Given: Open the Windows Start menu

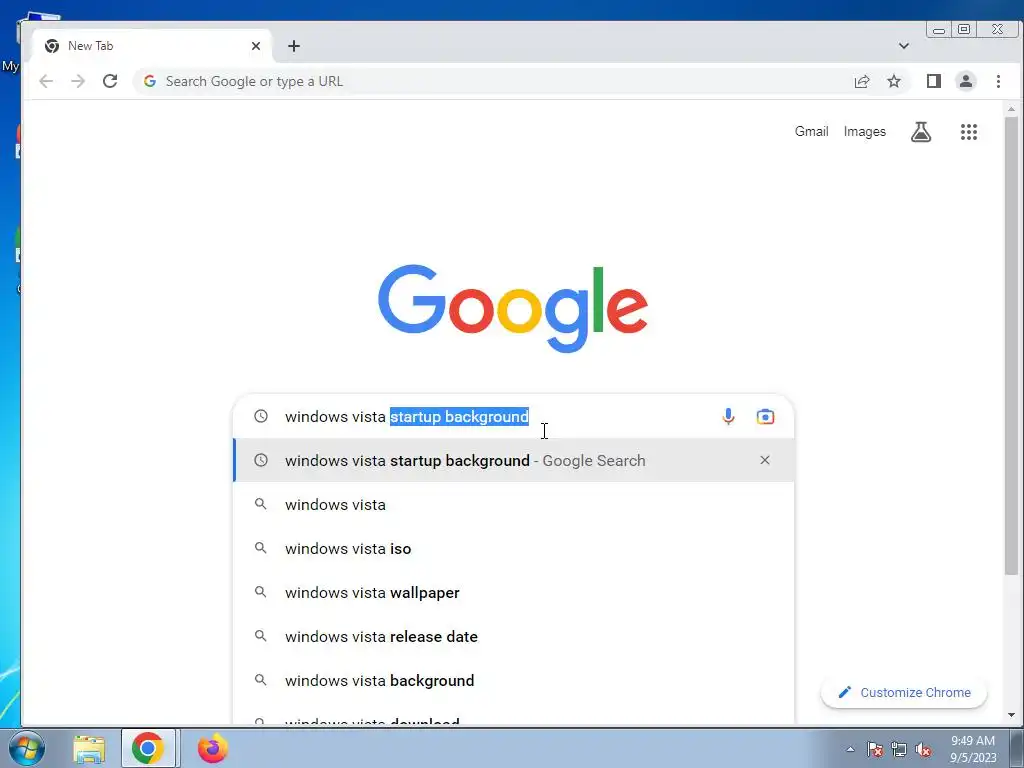Looking at the screenshot, I should pos(27,748).
